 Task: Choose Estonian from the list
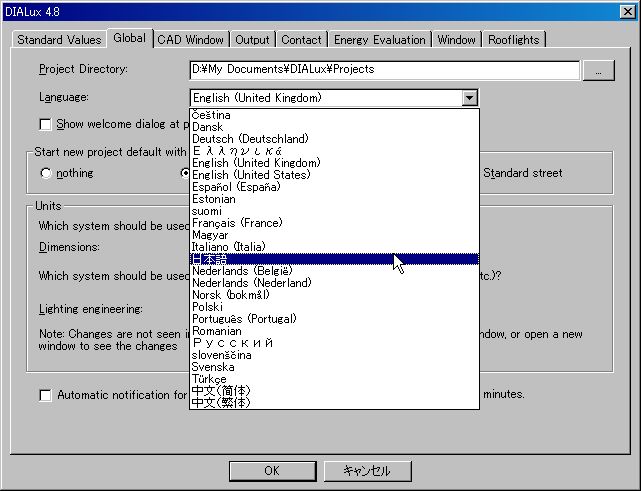[334, 199]
